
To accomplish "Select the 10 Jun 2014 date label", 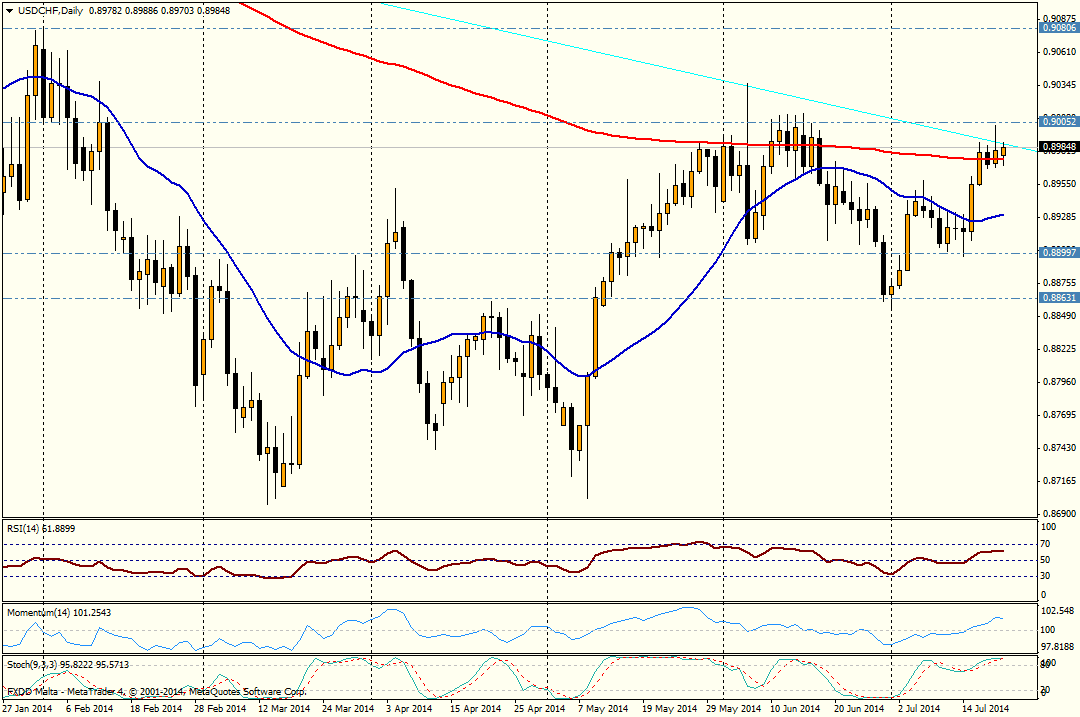I will [x=778, y=708].
